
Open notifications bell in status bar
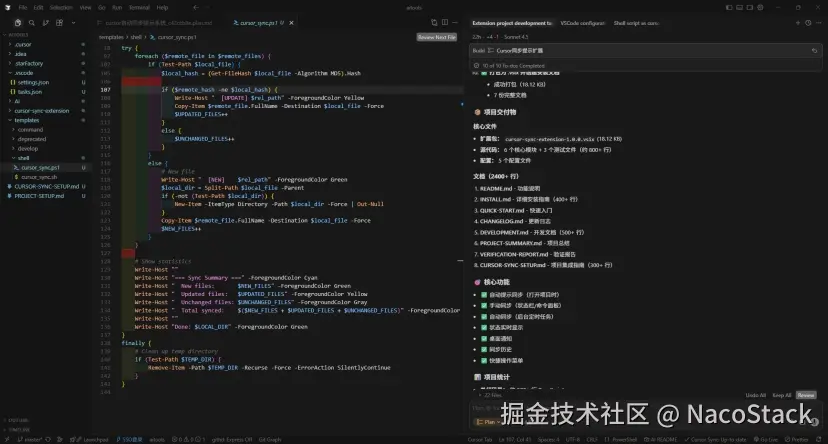click(819, 439)
